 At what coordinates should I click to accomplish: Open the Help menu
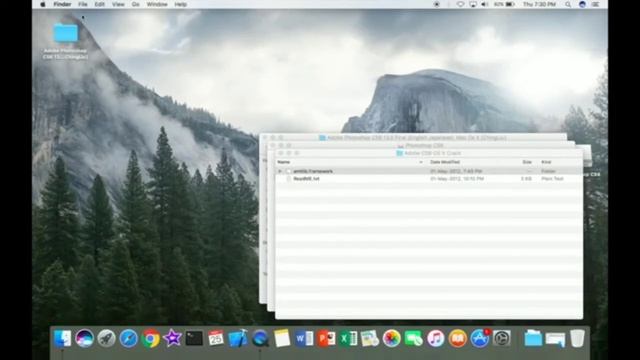tap(180, 4)
